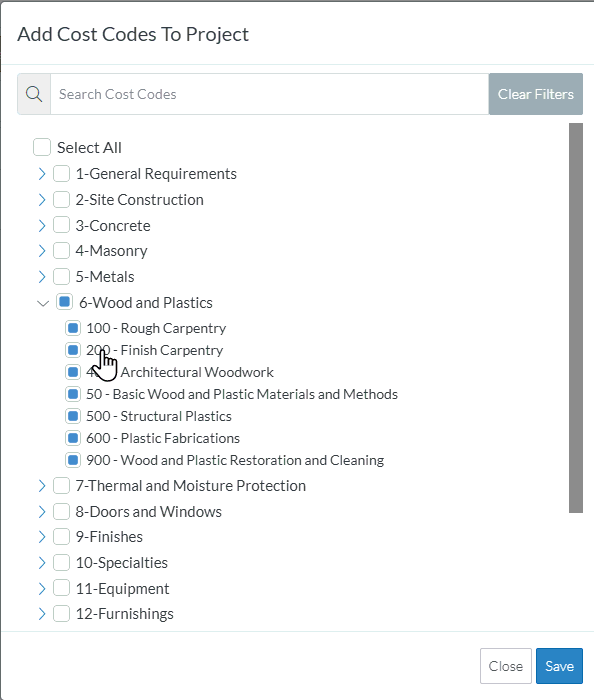This screenshot has height=700, width=594.
Task: Expand the 12-Furnishings chevron
Action: [x=42, y=614]
